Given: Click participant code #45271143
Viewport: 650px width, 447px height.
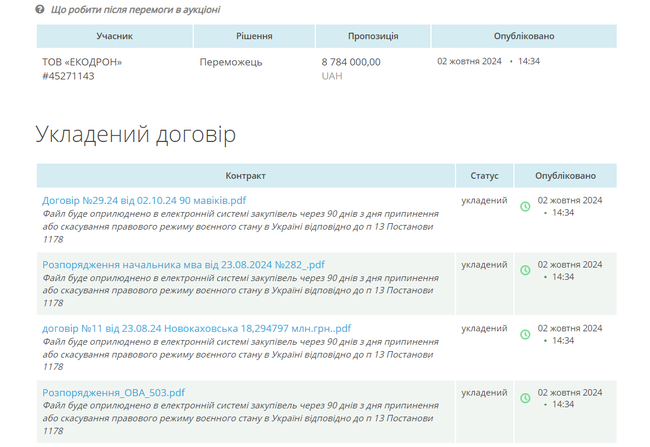Looking at the screenshot, I should coord(68,76).
